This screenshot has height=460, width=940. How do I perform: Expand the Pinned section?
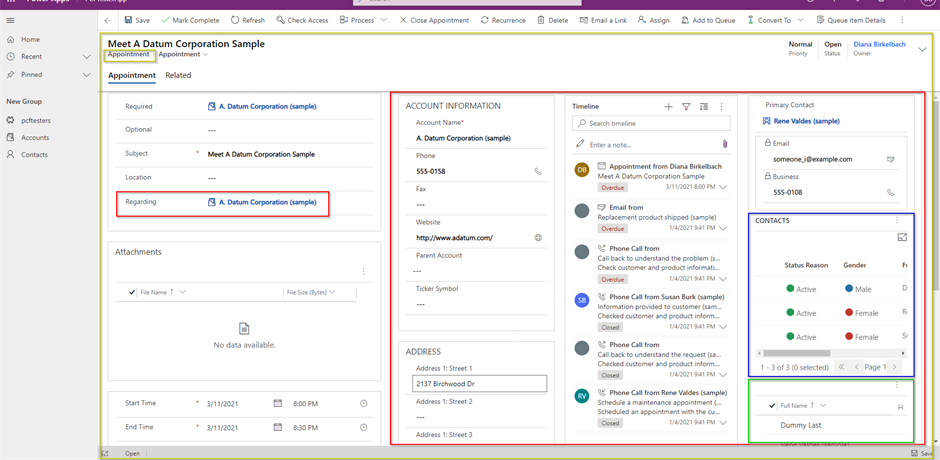tap(86, 75)
